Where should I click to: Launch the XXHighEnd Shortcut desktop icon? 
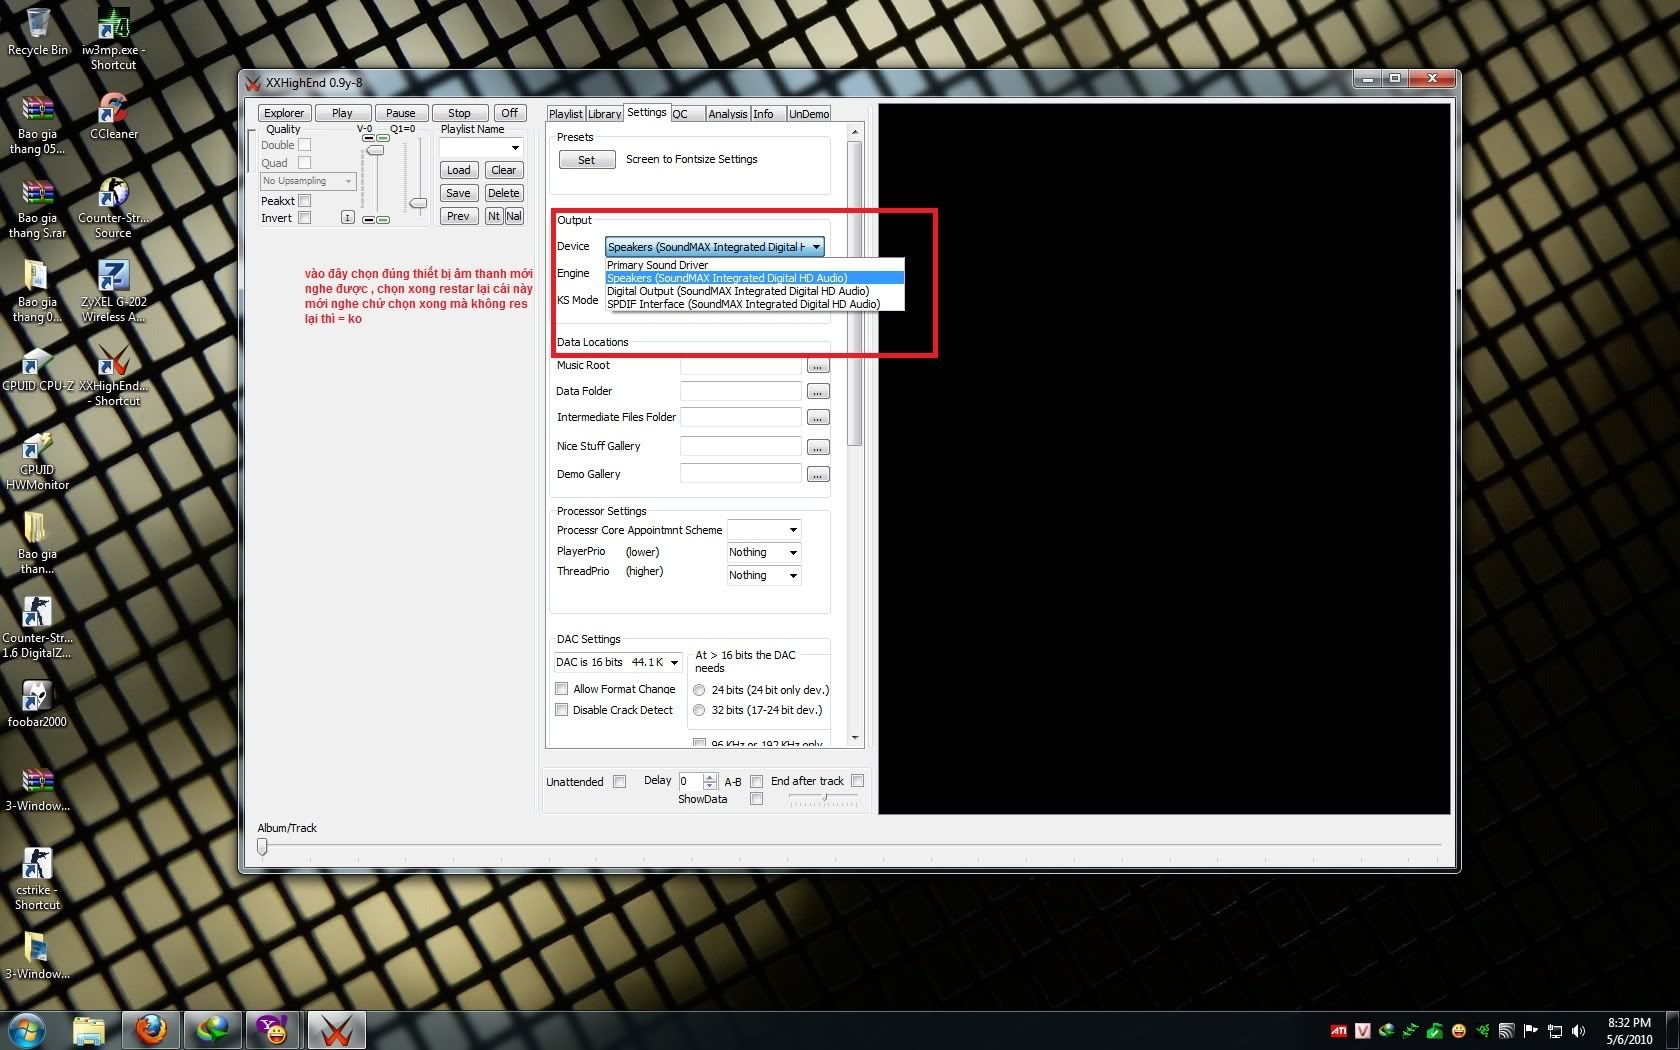[113, 375]
